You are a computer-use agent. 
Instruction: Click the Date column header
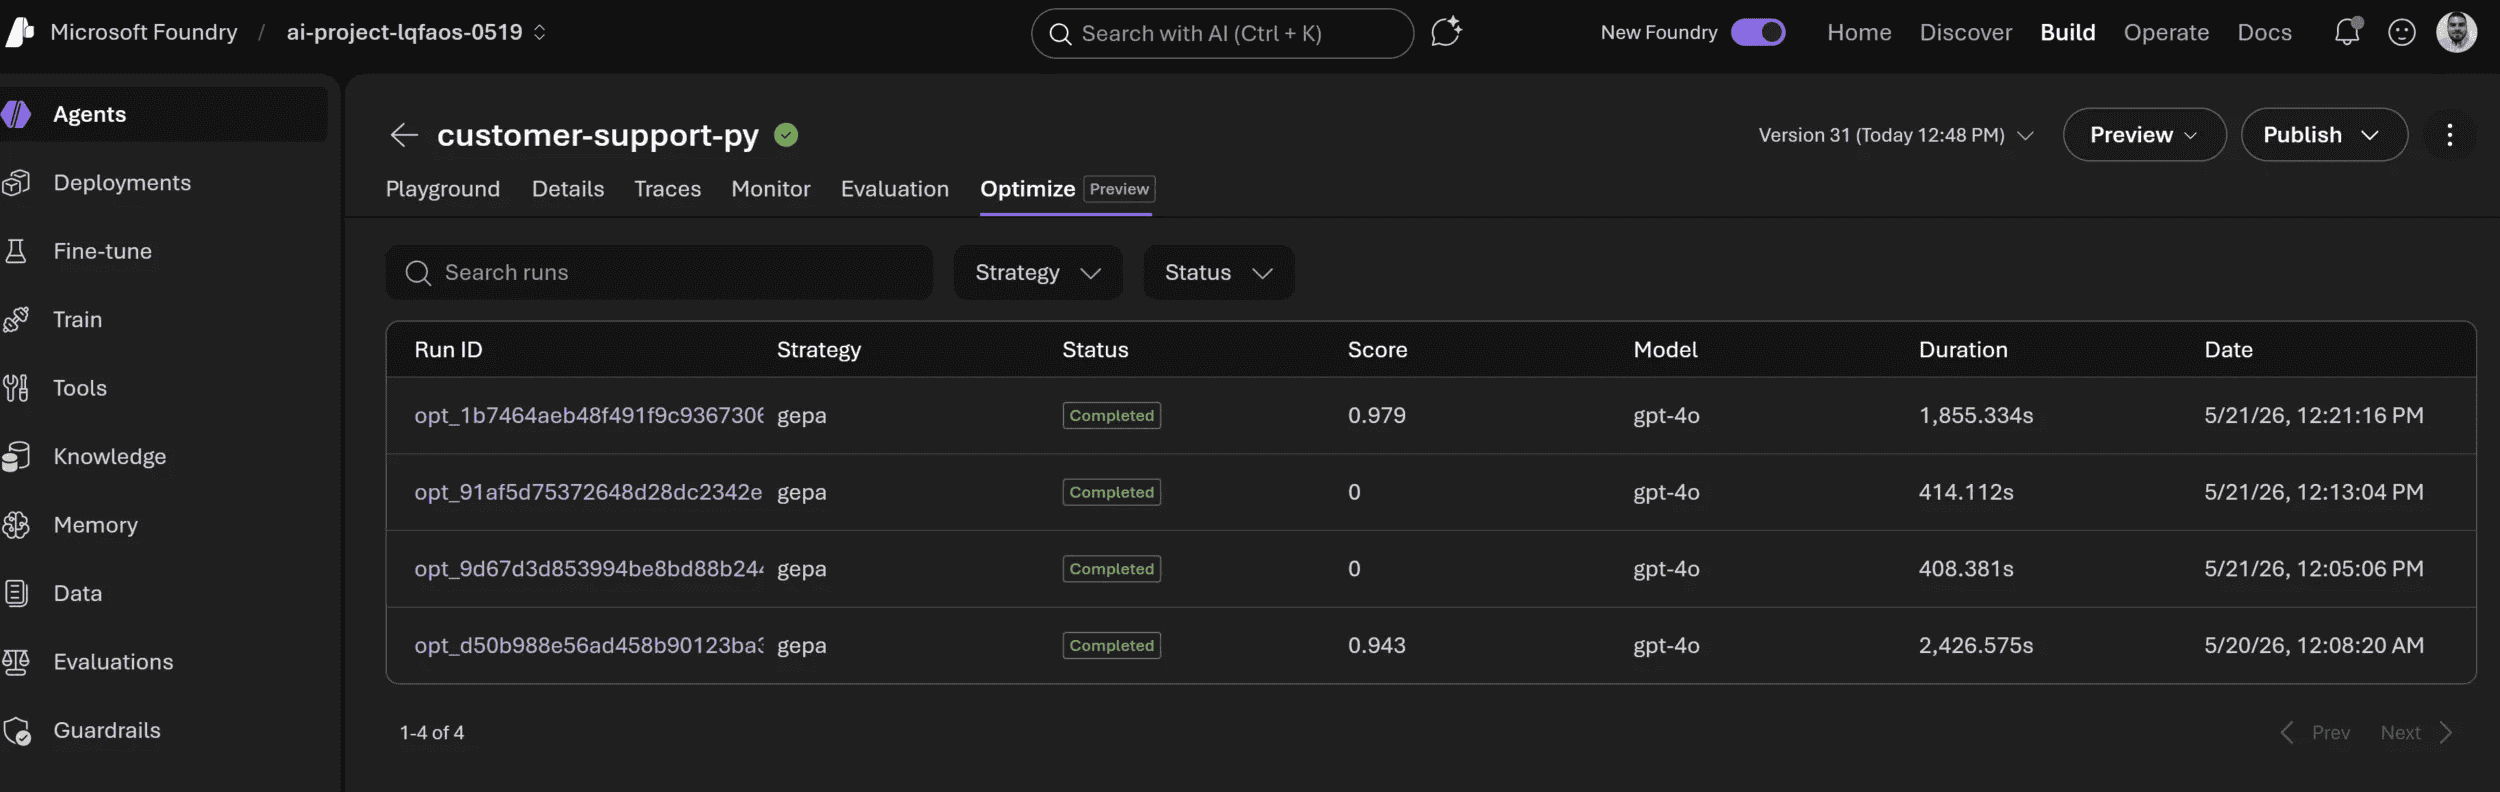[x=2228, y=350]
